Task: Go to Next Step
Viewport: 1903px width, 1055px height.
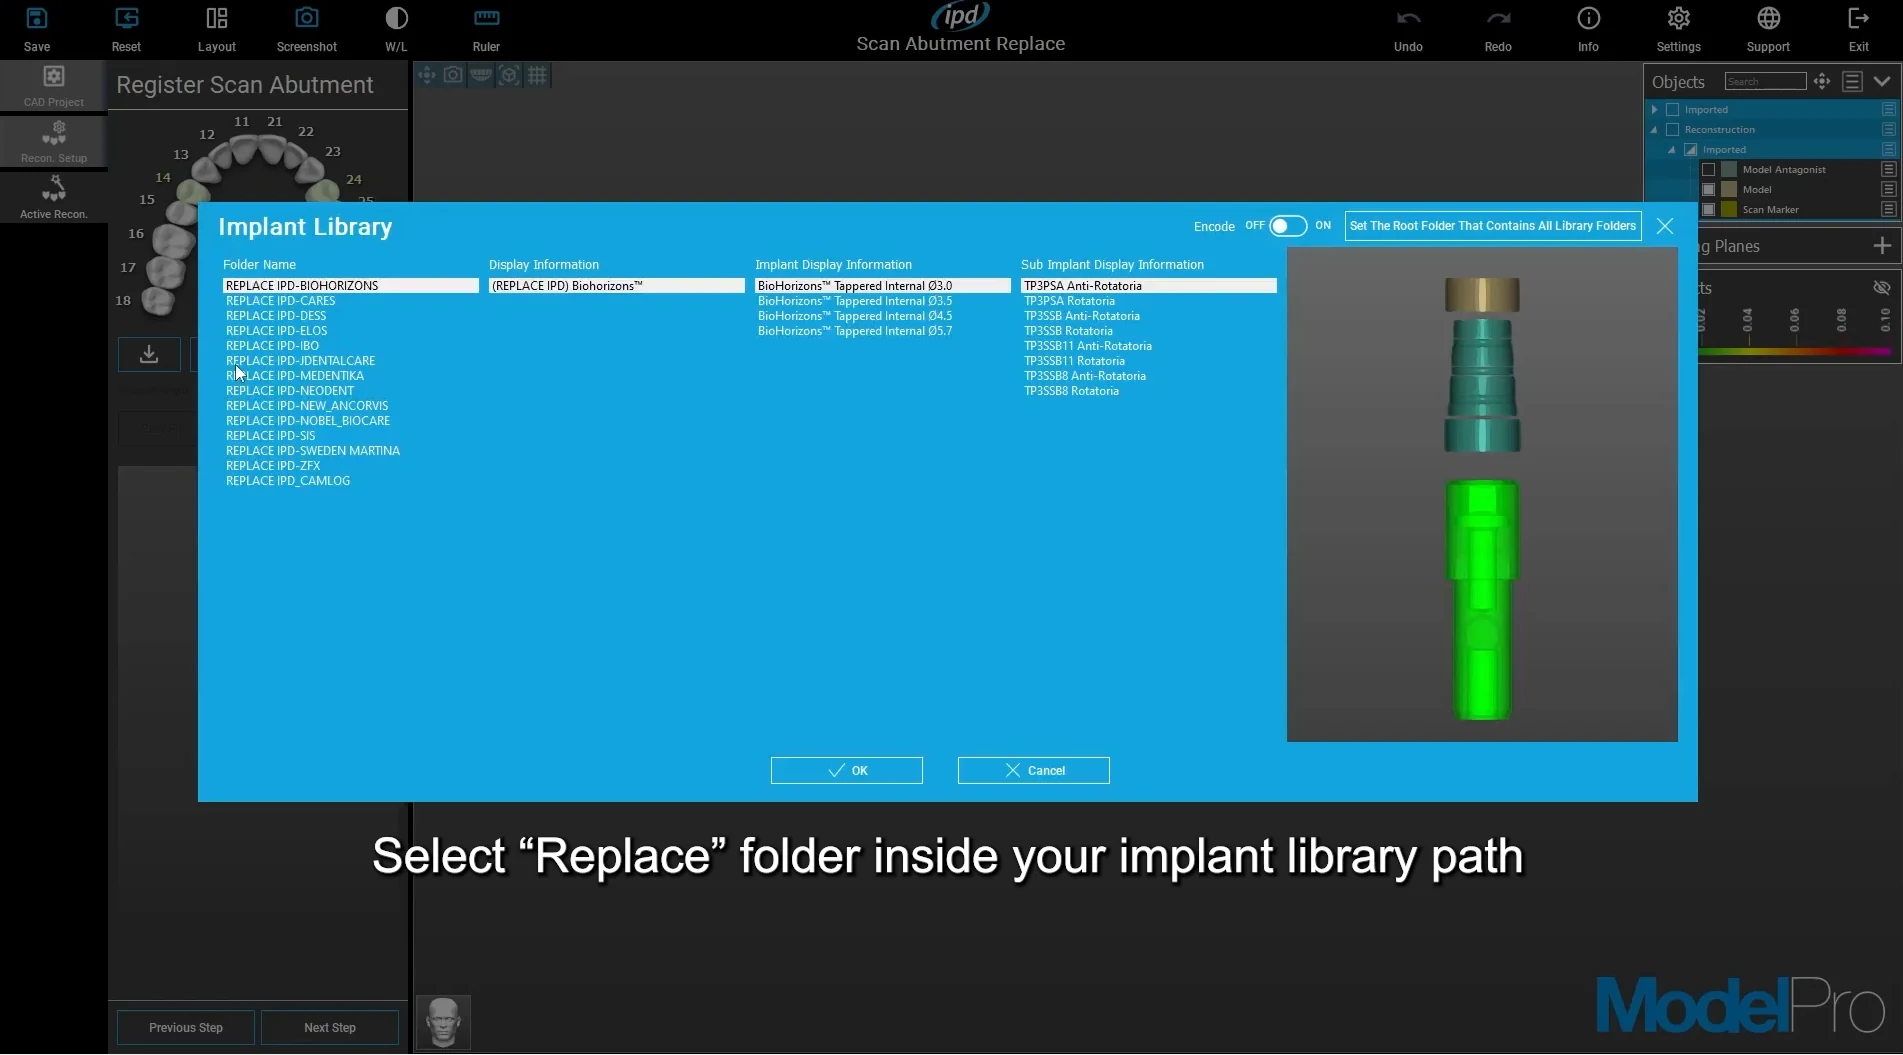Action: coord(330,1028)
